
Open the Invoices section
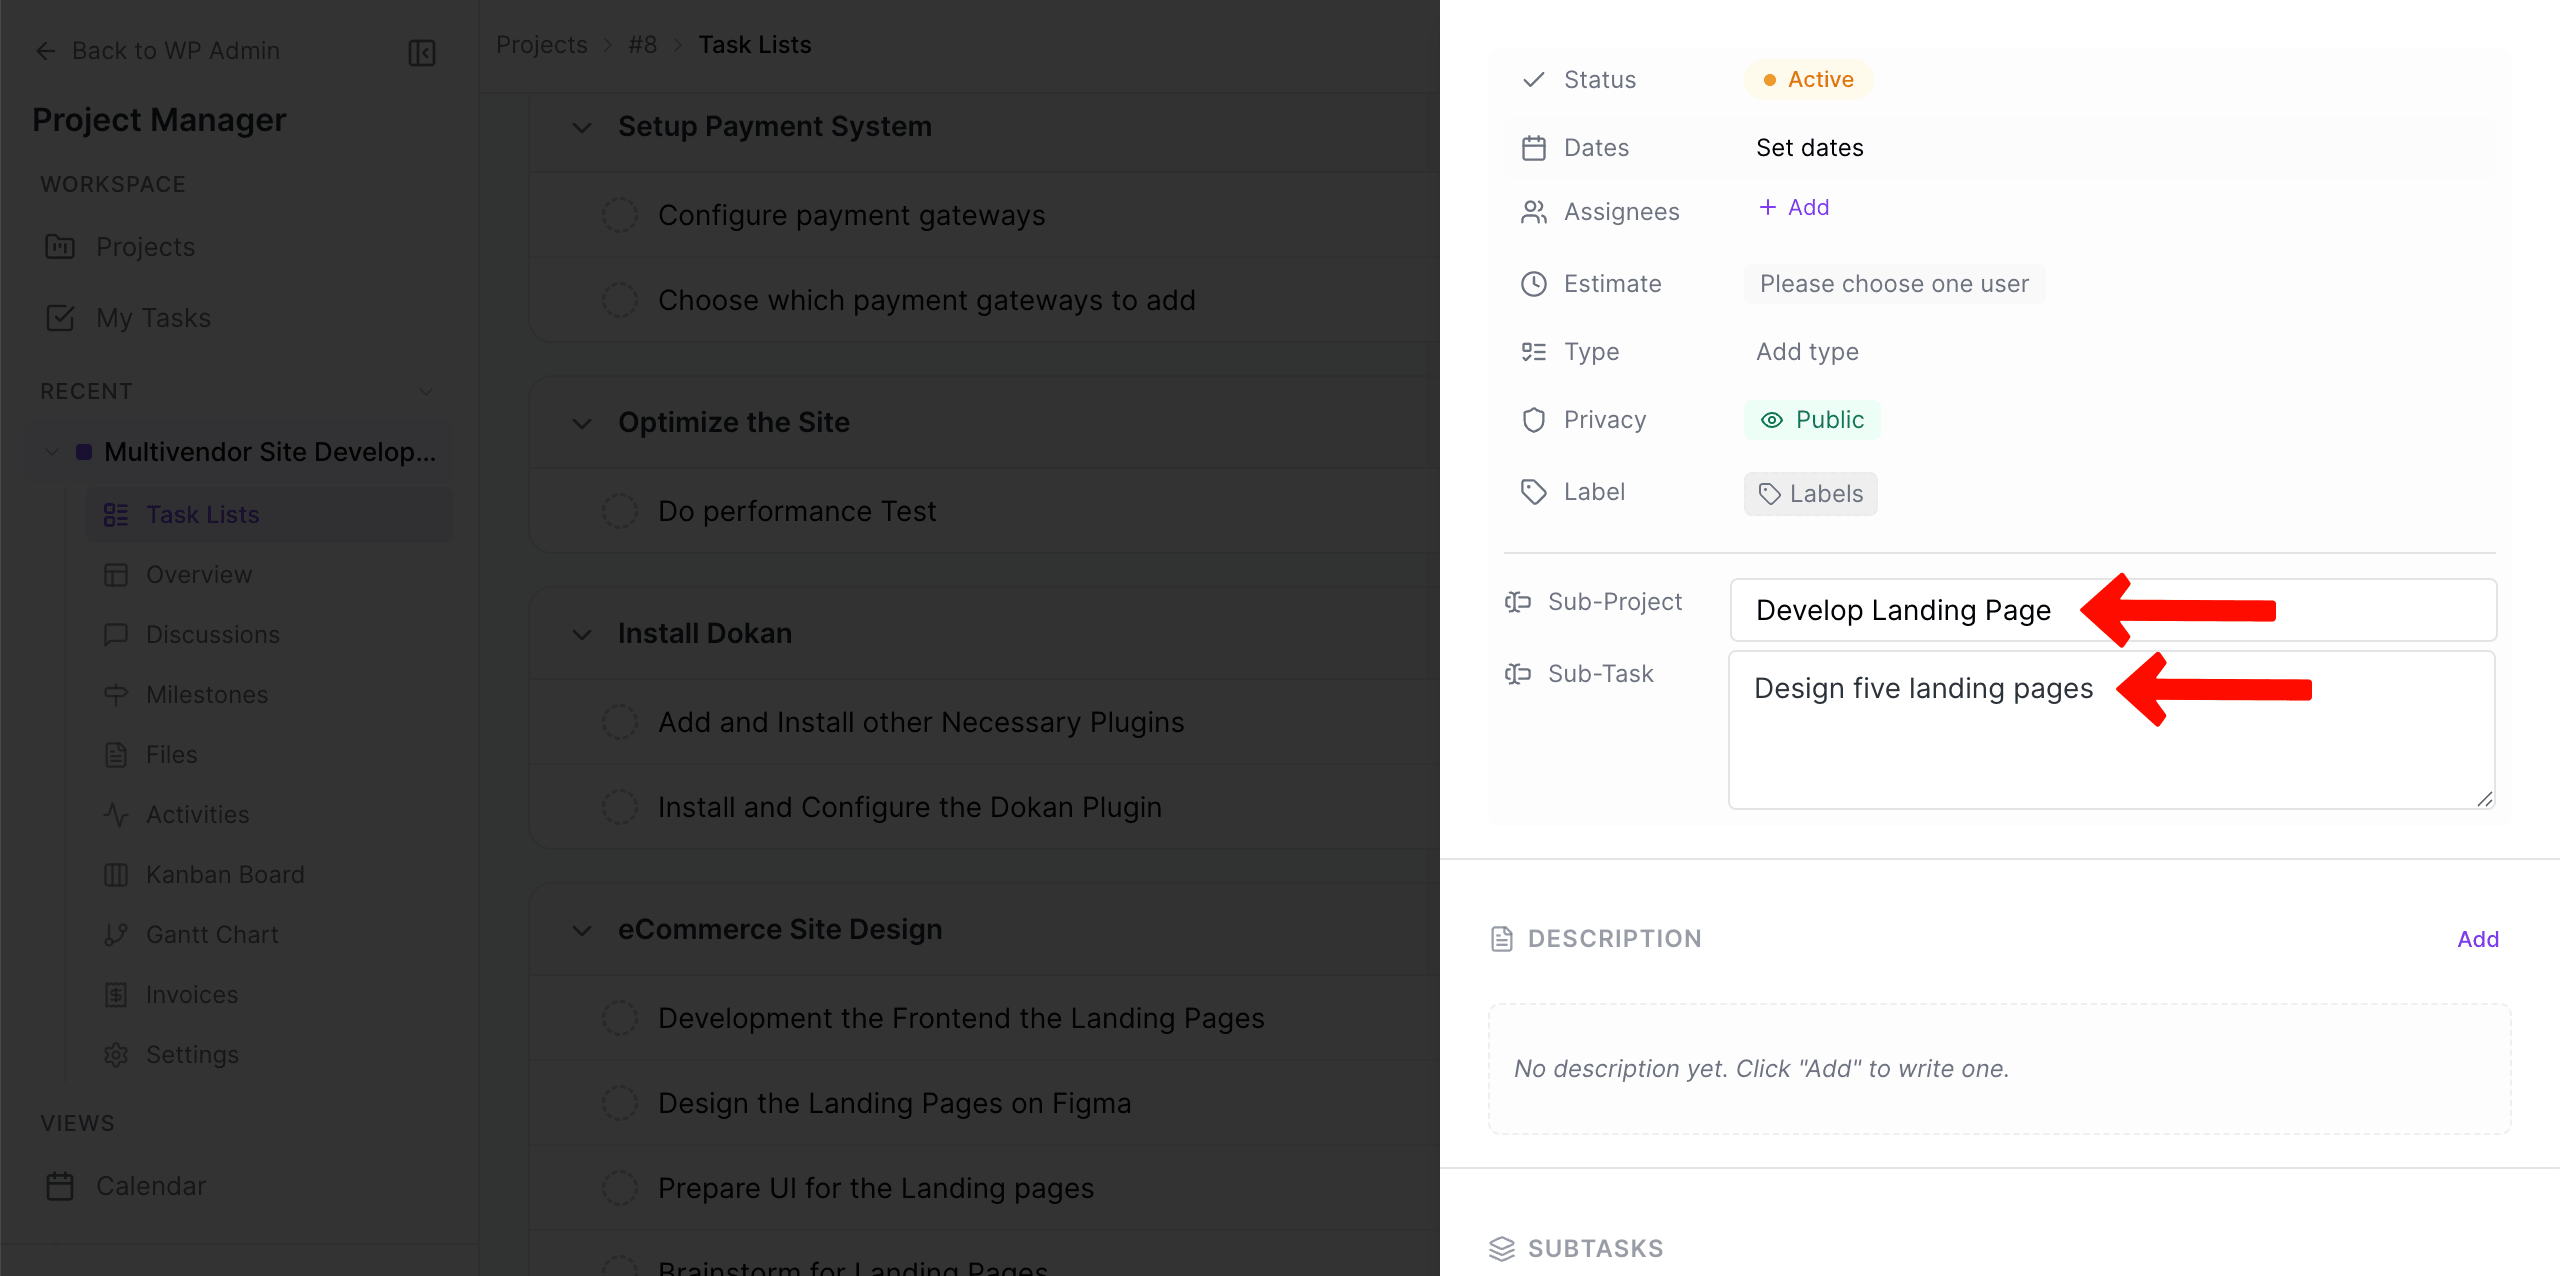coord(191,994)
